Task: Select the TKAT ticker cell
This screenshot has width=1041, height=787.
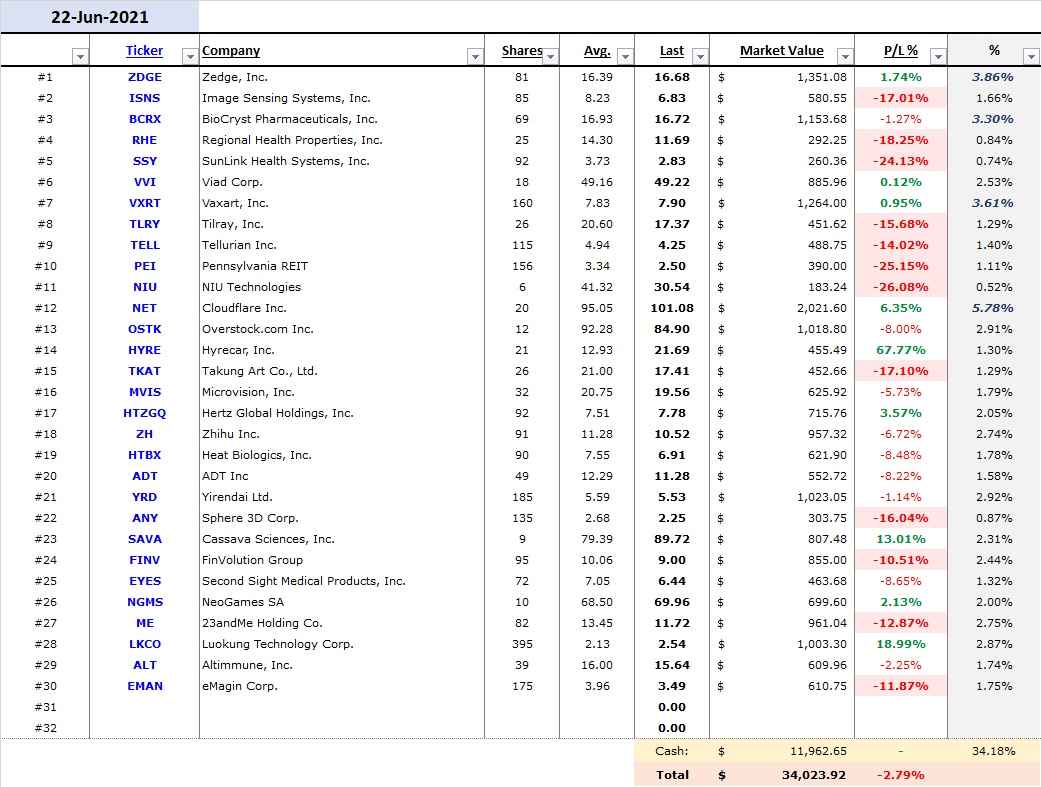Action: (145, 371)
